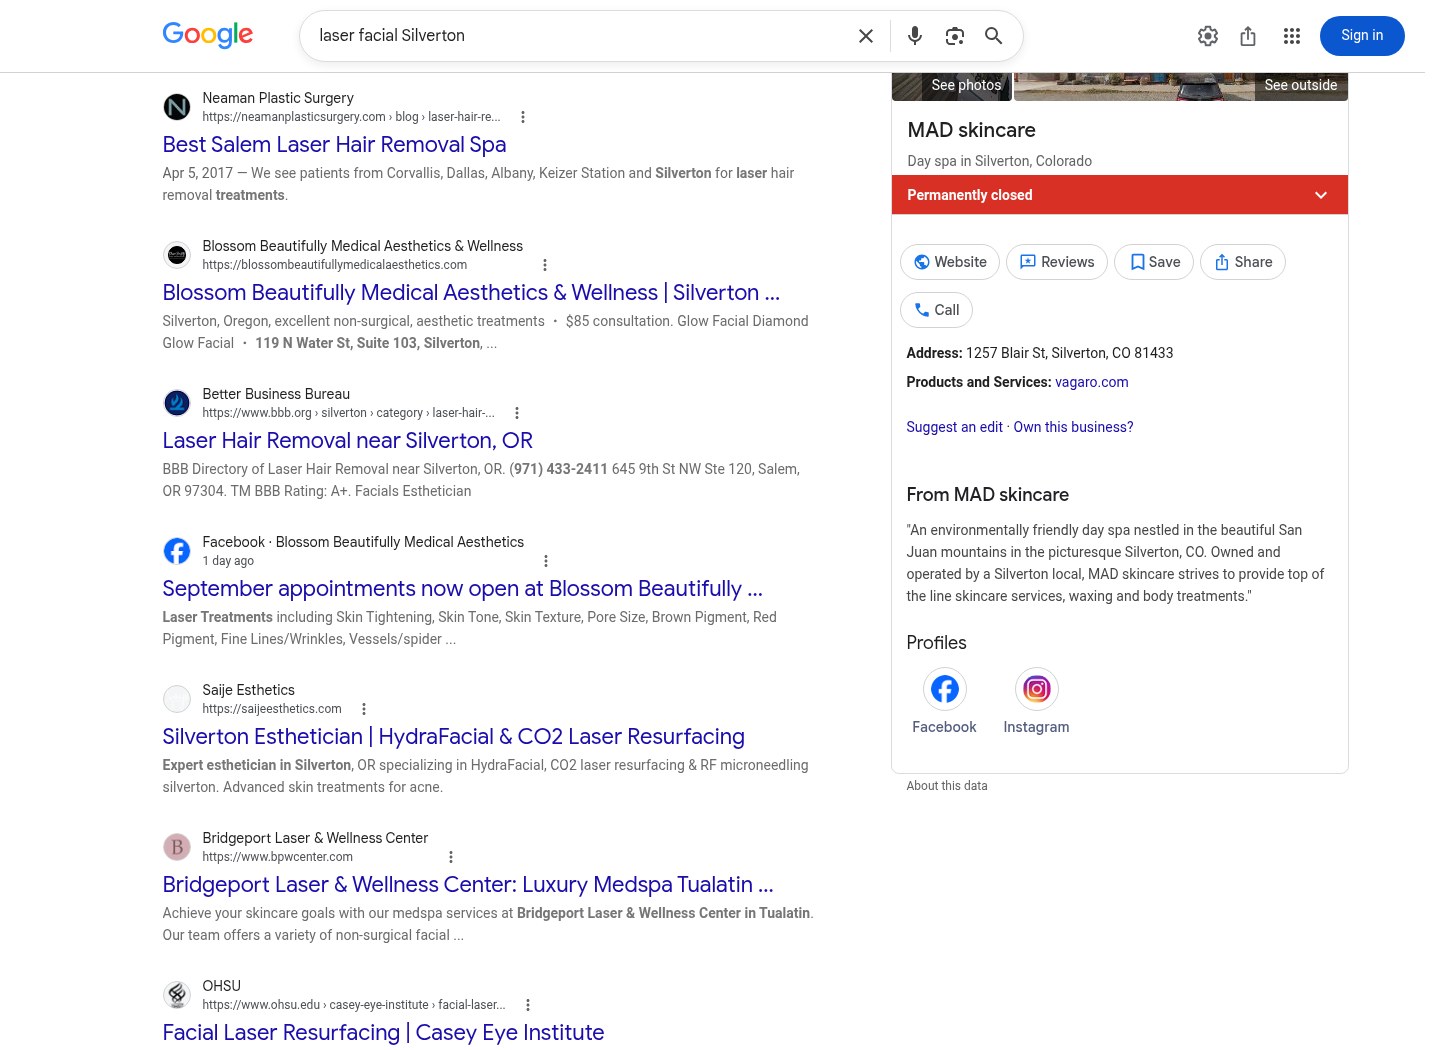Open options menu for Blossom Beautifully website result
This screenshot has height=1050, width=1440.
pyautogui.click(x=545, y=265)
